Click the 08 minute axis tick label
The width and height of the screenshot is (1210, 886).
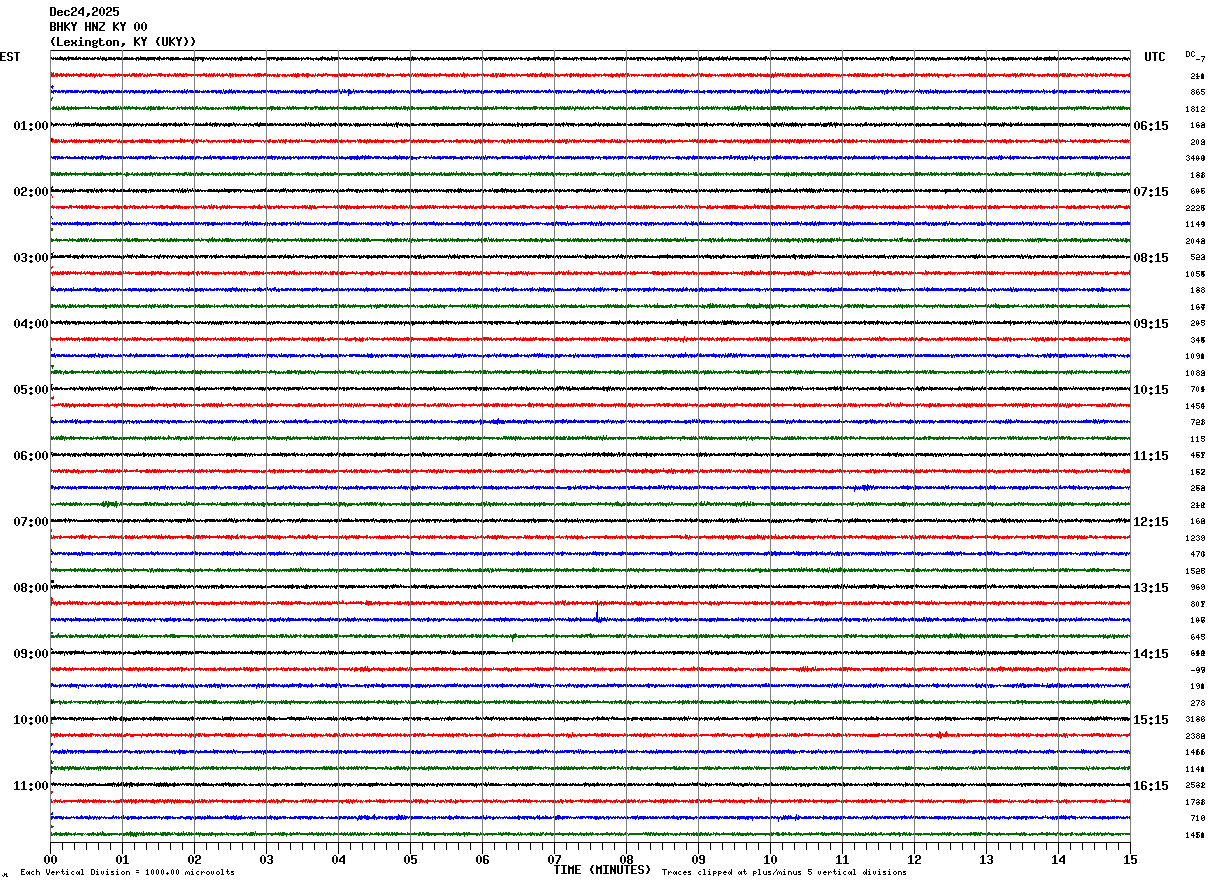tap(626, 859)
